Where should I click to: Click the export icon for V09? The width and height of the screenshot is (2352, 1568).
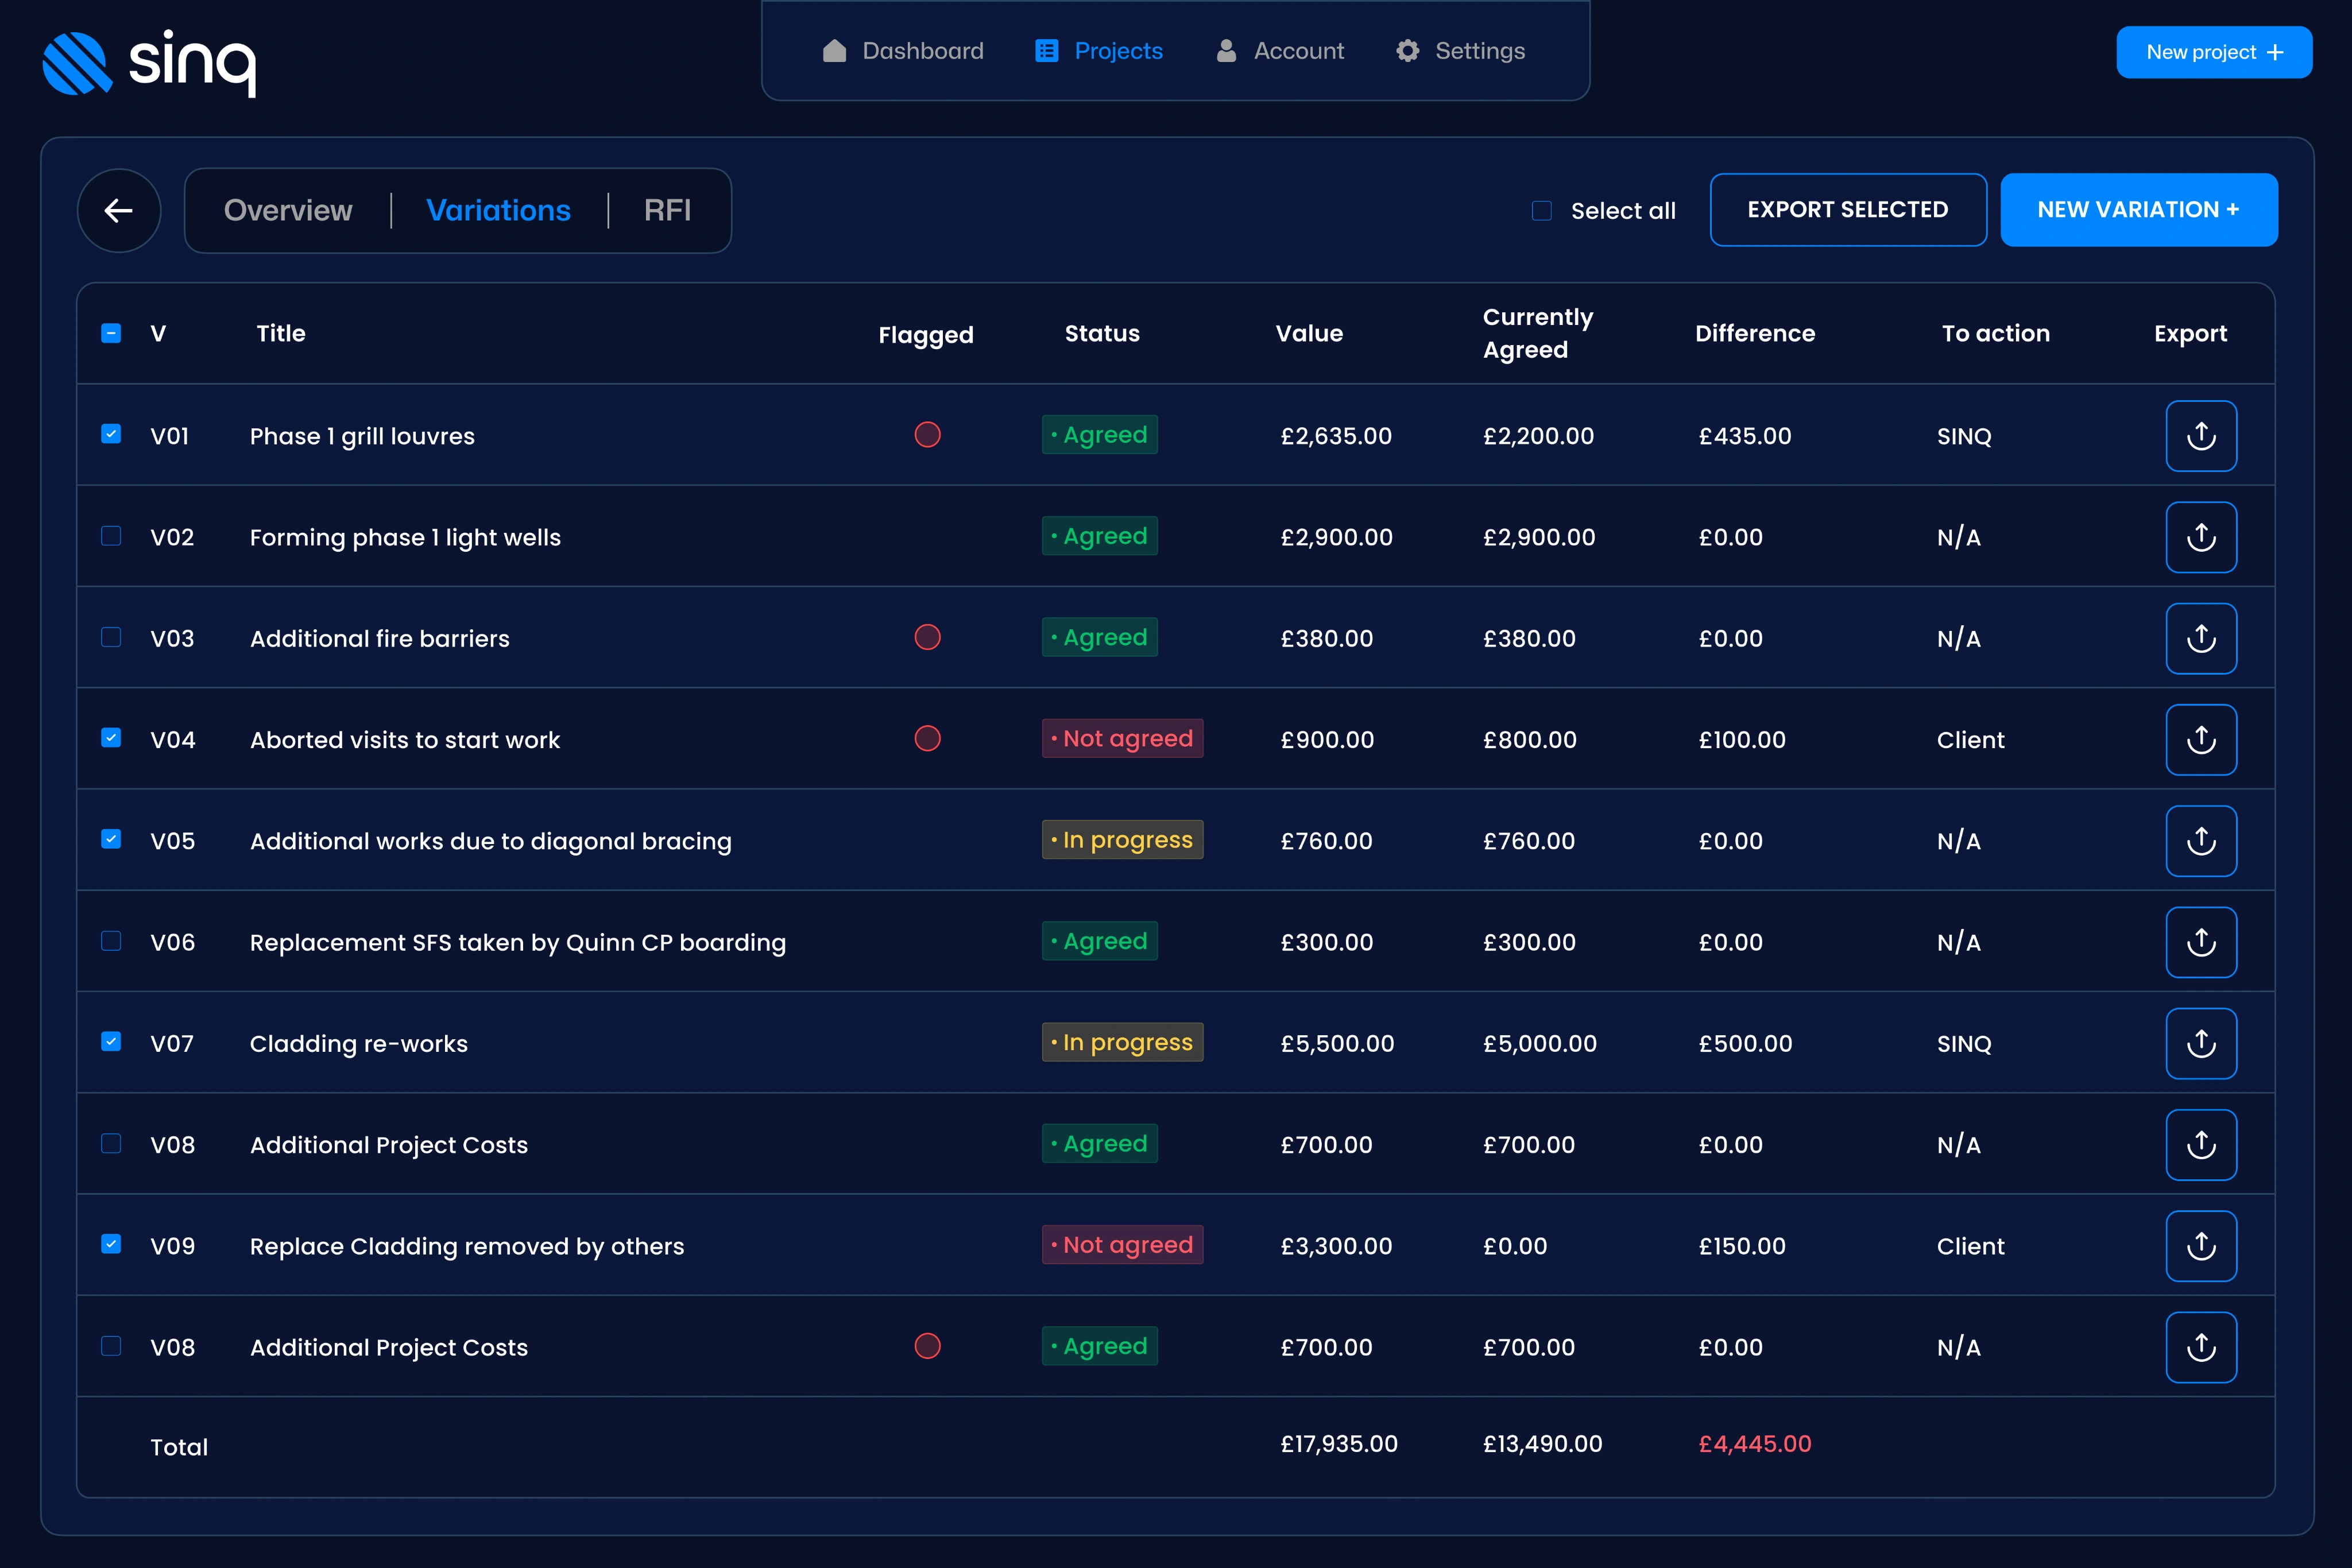(2201, 1246)
